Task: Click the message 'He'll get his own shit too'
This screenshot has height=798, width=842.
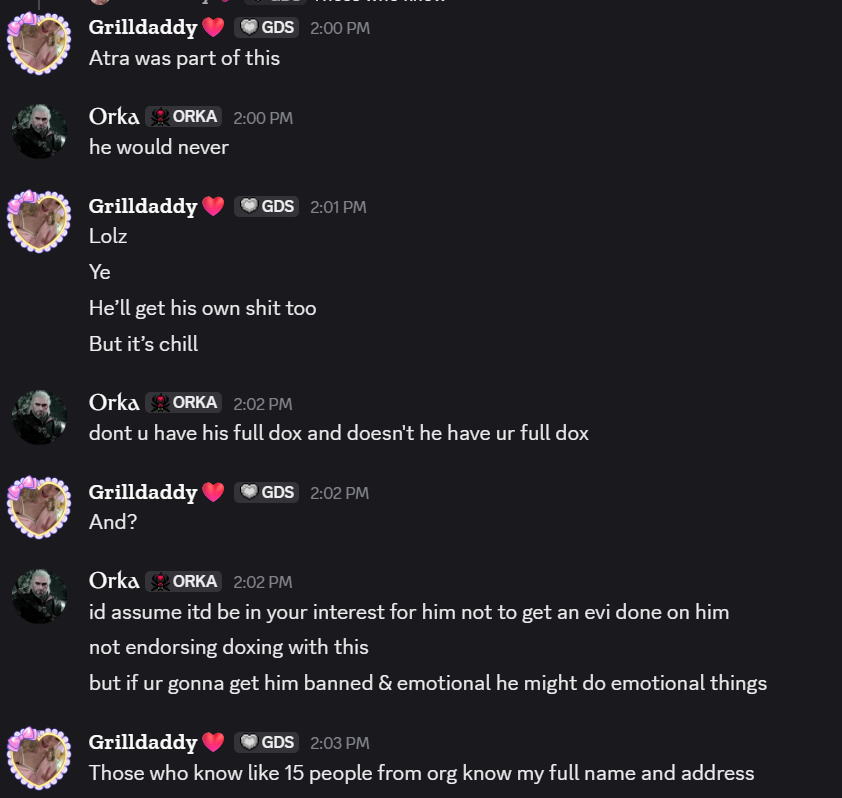Action: pyautogui.click(x=202, y=308)
